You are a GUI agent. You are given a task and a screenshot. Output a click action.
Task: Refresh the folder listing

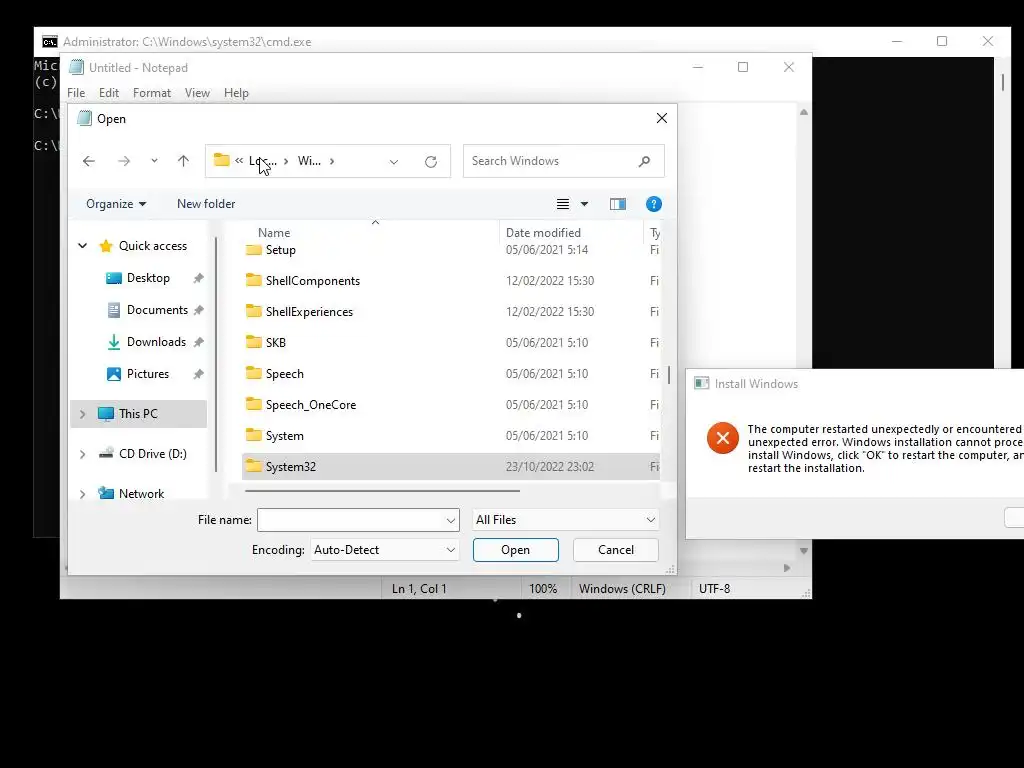[x=431, y=161]
